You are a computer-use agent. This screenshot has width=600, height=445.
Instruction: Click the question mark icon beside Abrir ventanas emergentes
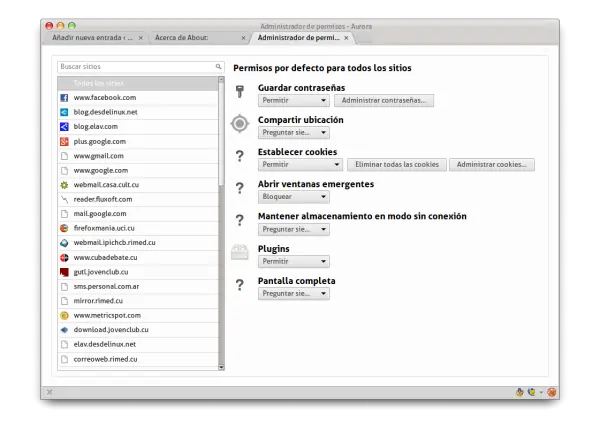tap(240, 188)
